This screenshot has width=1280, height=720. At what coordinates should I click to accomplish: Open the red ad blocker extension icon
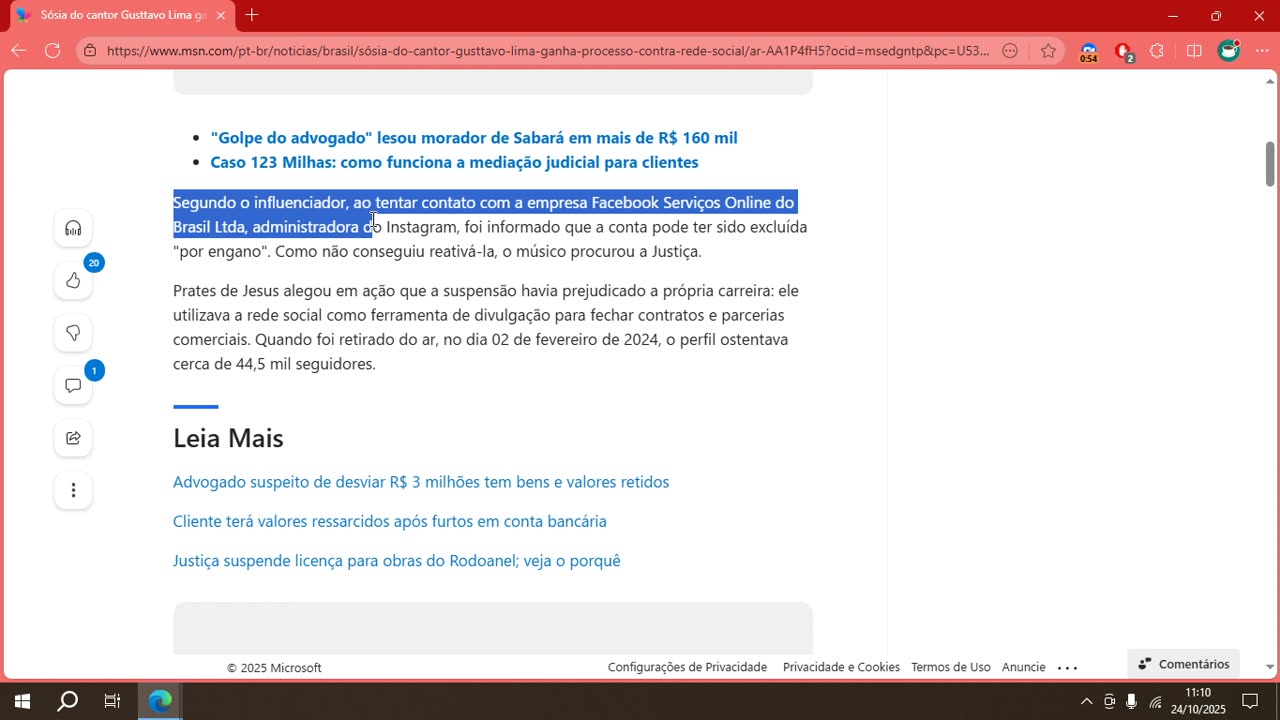pos(1123,51)
